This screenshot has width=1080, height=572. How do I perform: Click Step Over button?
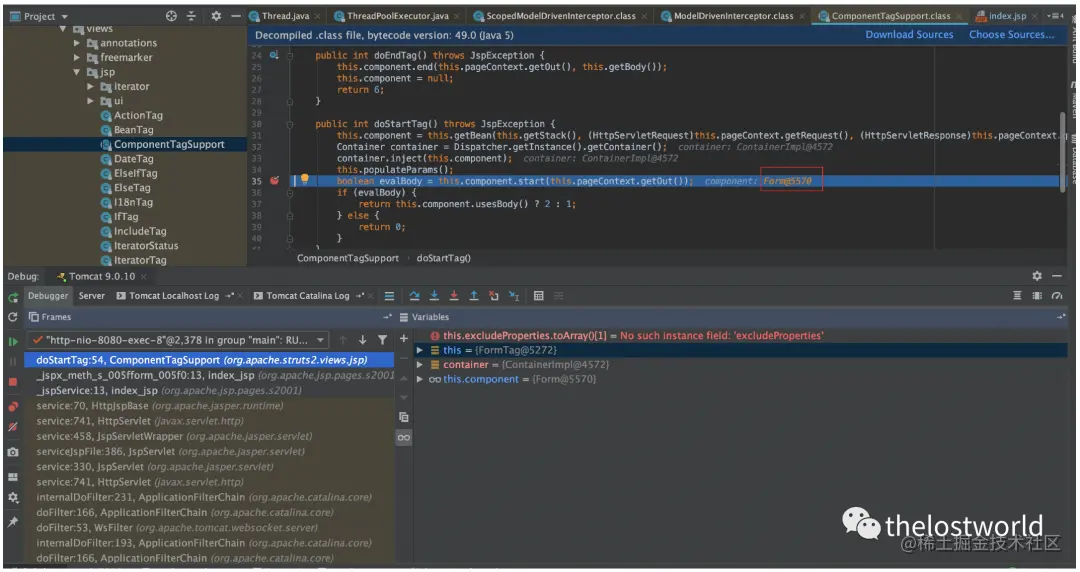(x=414, y=296)
